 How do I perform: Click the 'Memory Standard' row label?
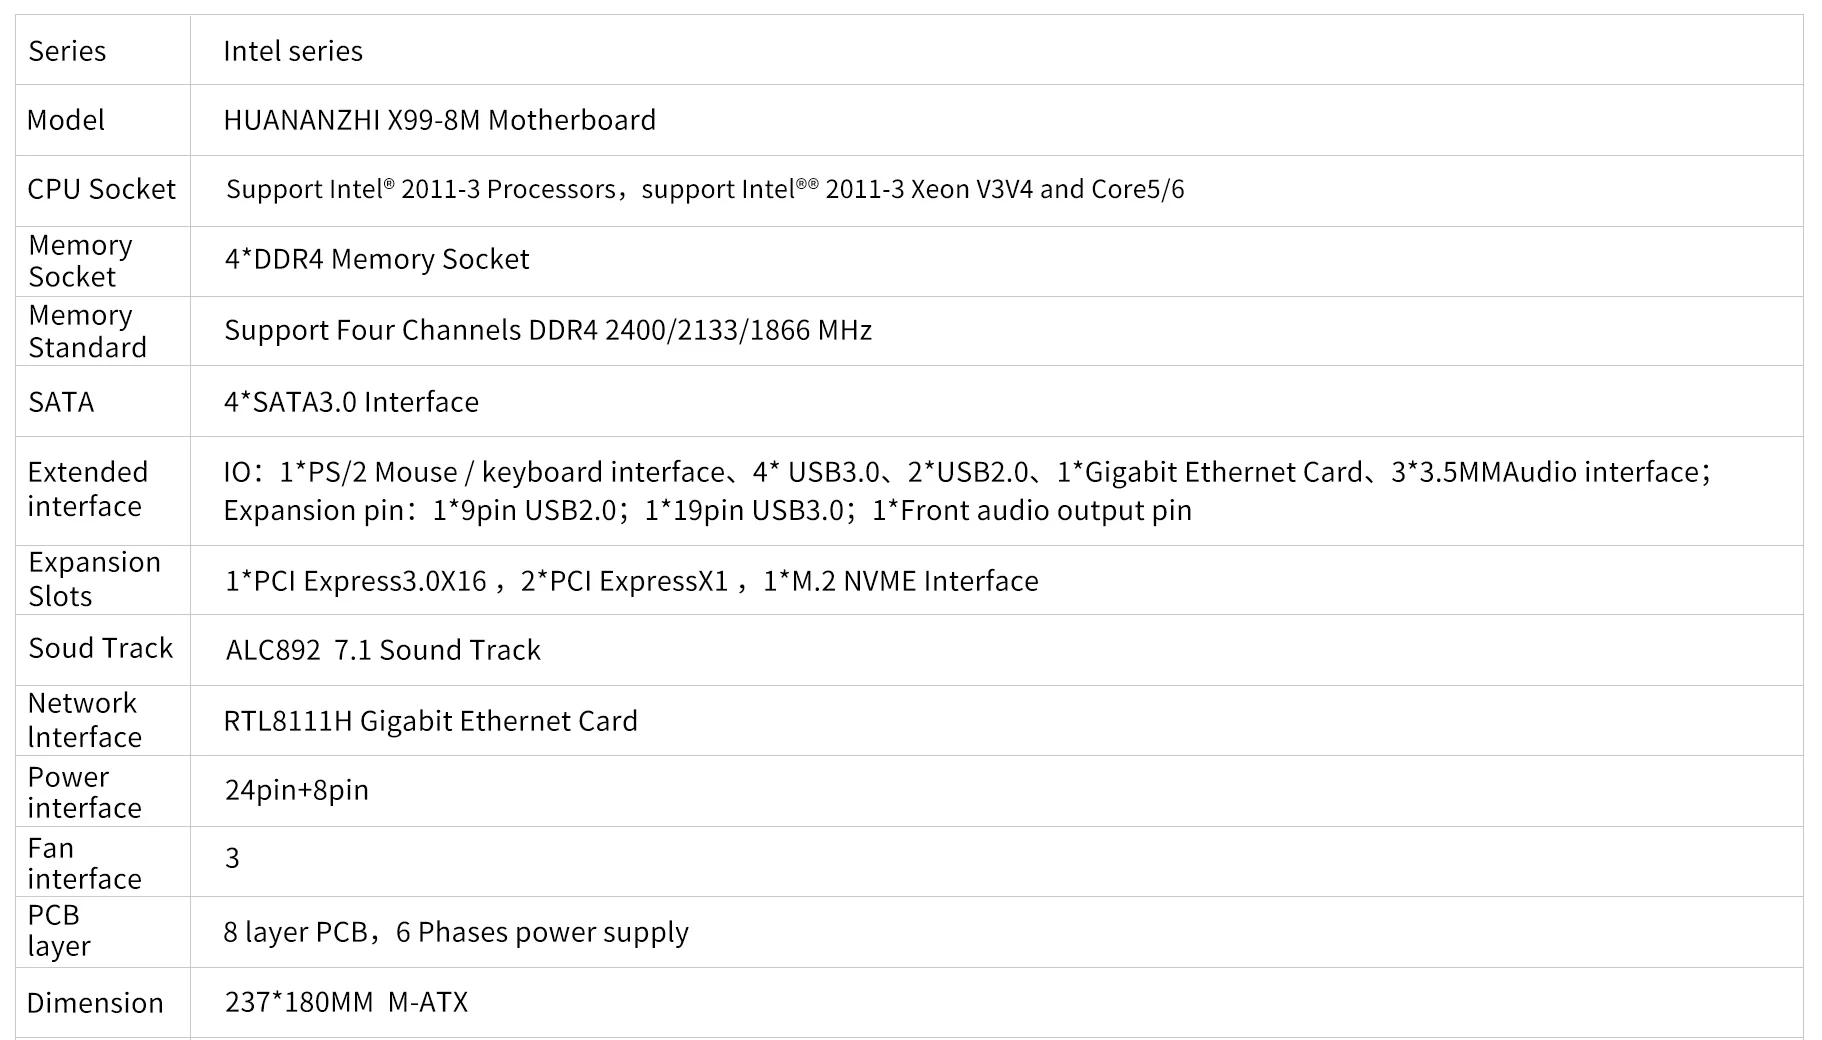tap(87, 331)
